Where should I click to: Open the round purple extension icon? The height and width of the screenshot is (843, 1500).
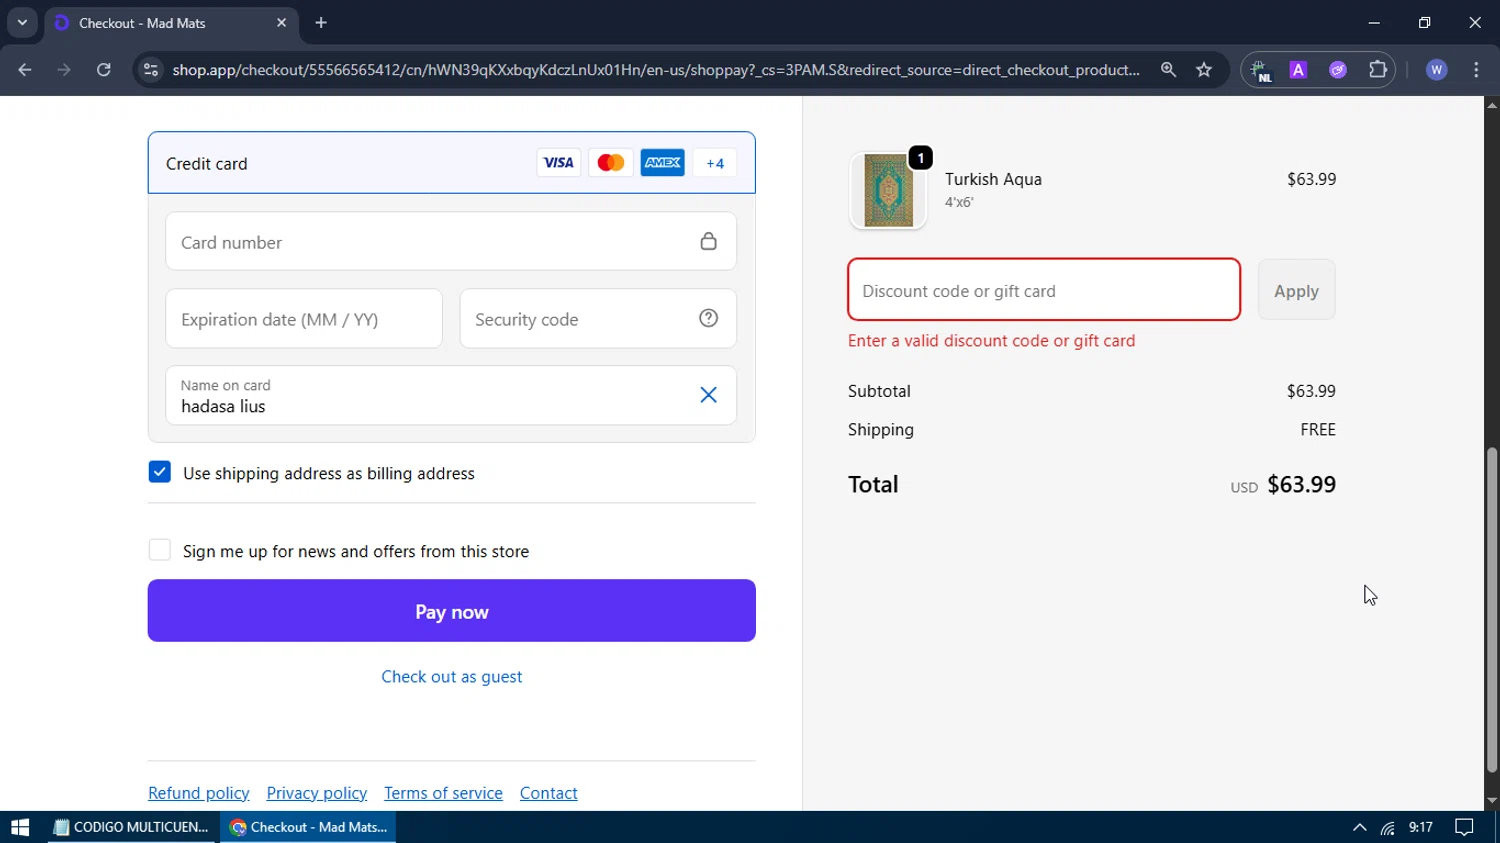[1338, 70]
